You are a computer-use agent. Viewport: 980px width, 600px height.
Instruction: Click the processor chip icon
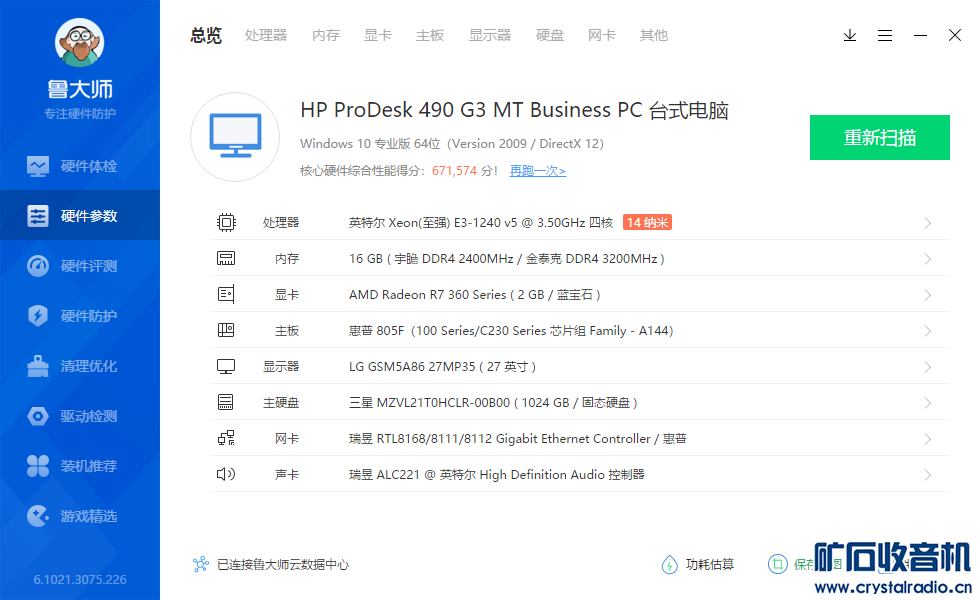click(x=226, y=222)
